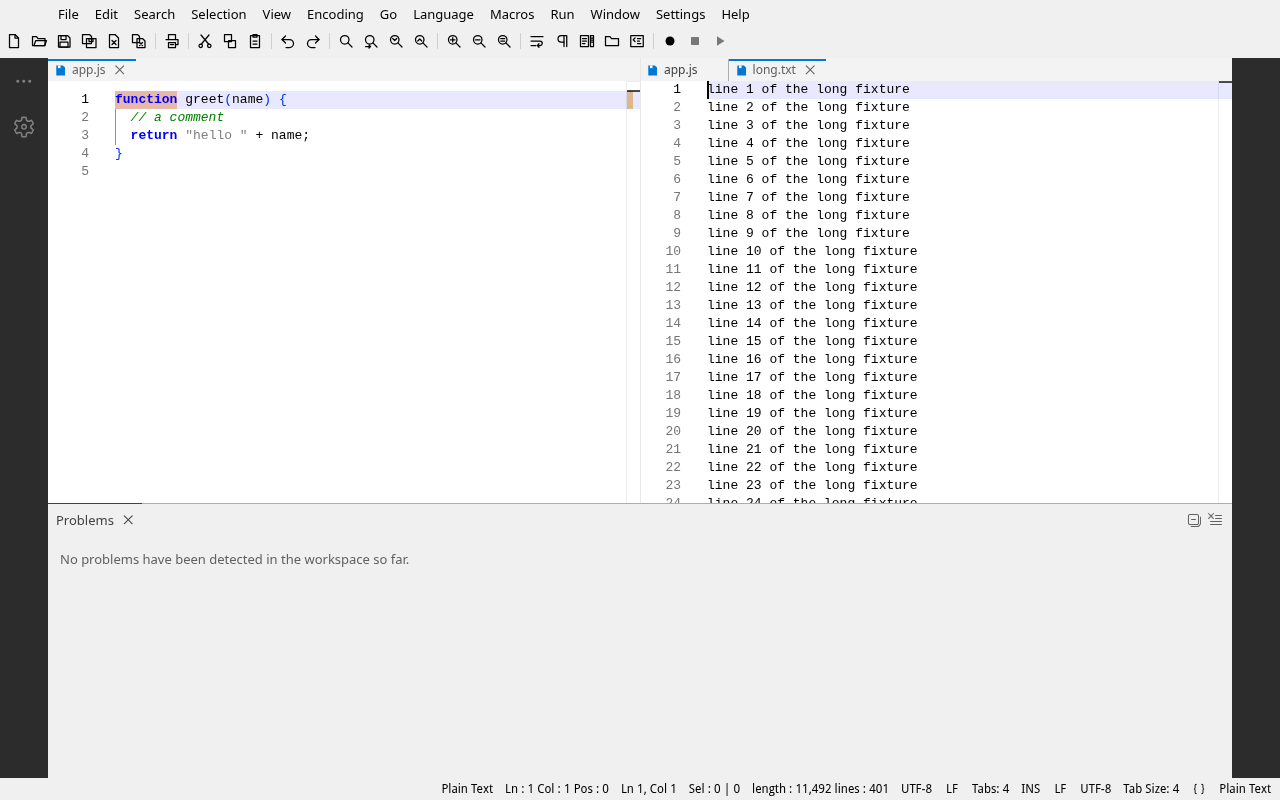Click "line 12 of the long fixture" text
This screenshot has width=1280, height=800.
click(x=812, y=287)
